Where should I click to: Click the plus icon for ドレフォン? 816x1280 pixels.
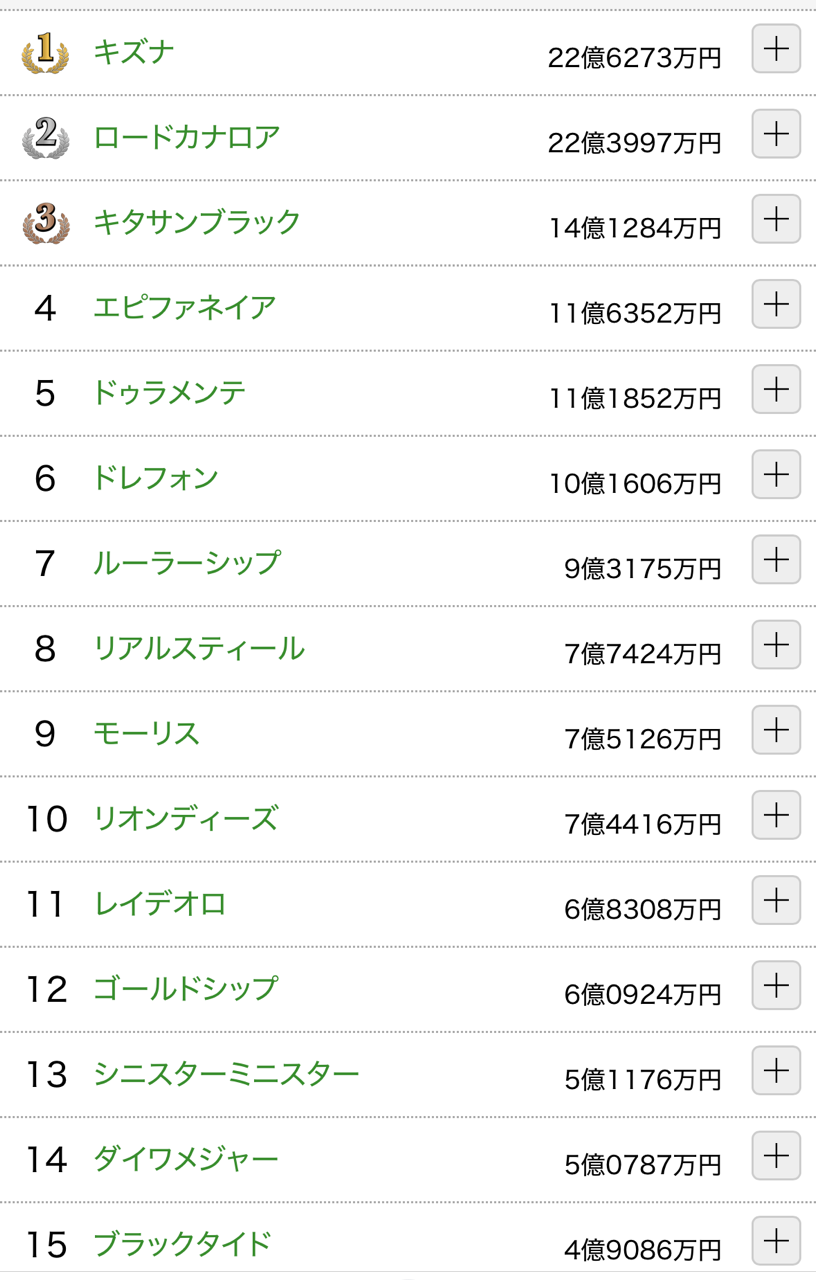776,474
